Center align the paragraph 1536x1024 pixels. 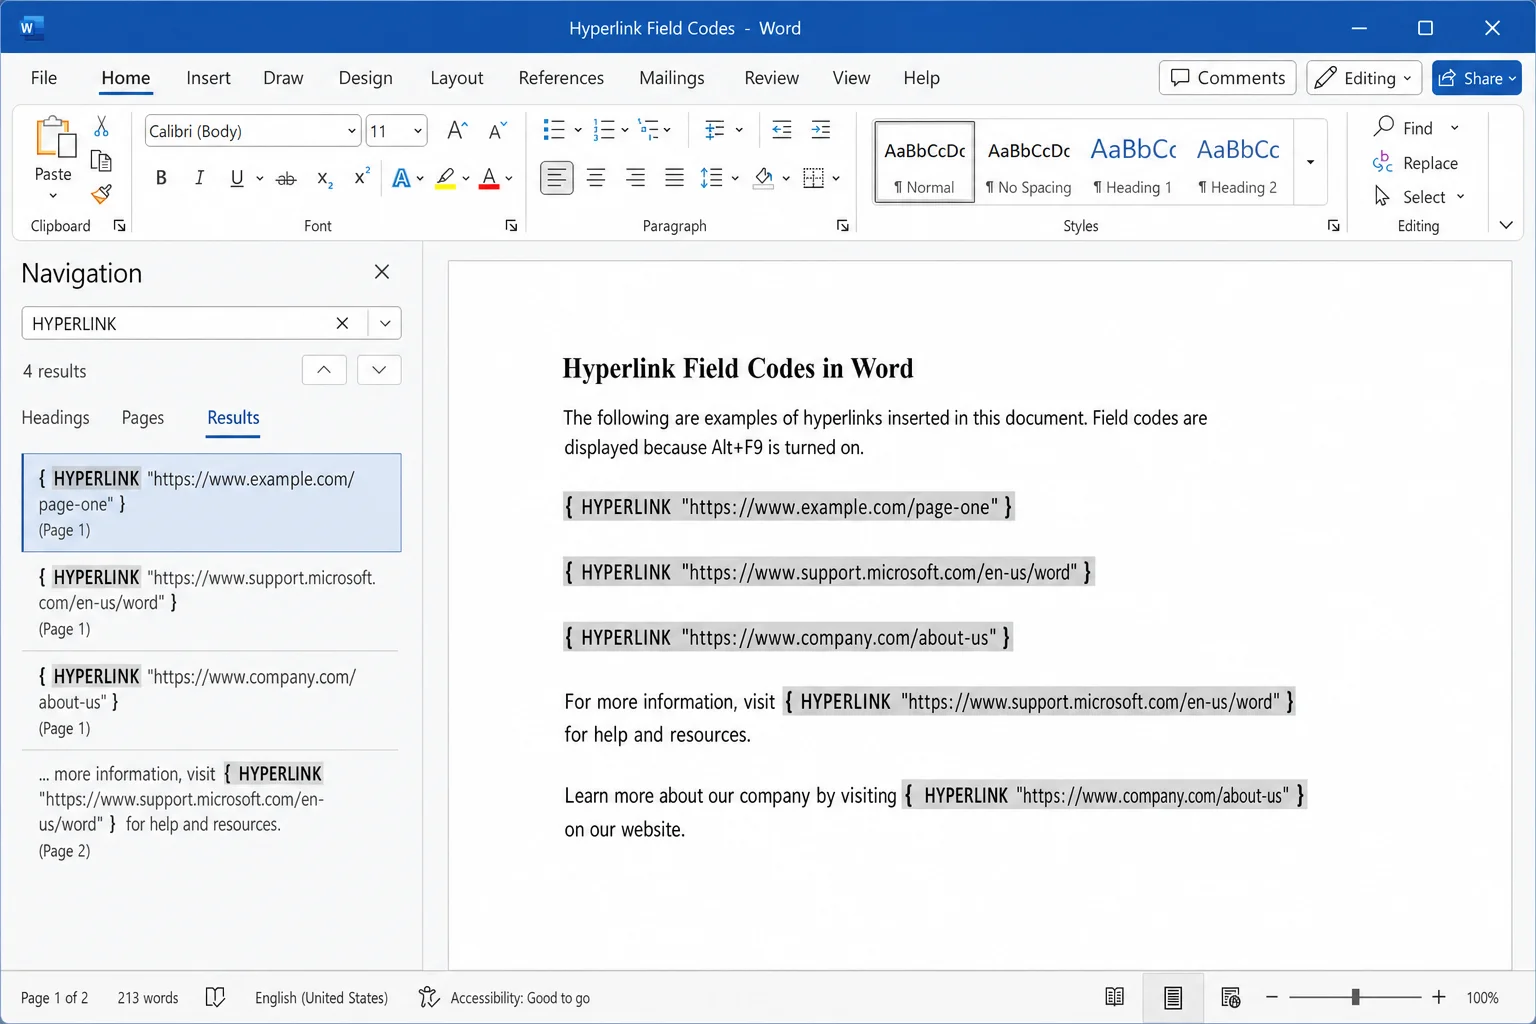pos(596,178)
